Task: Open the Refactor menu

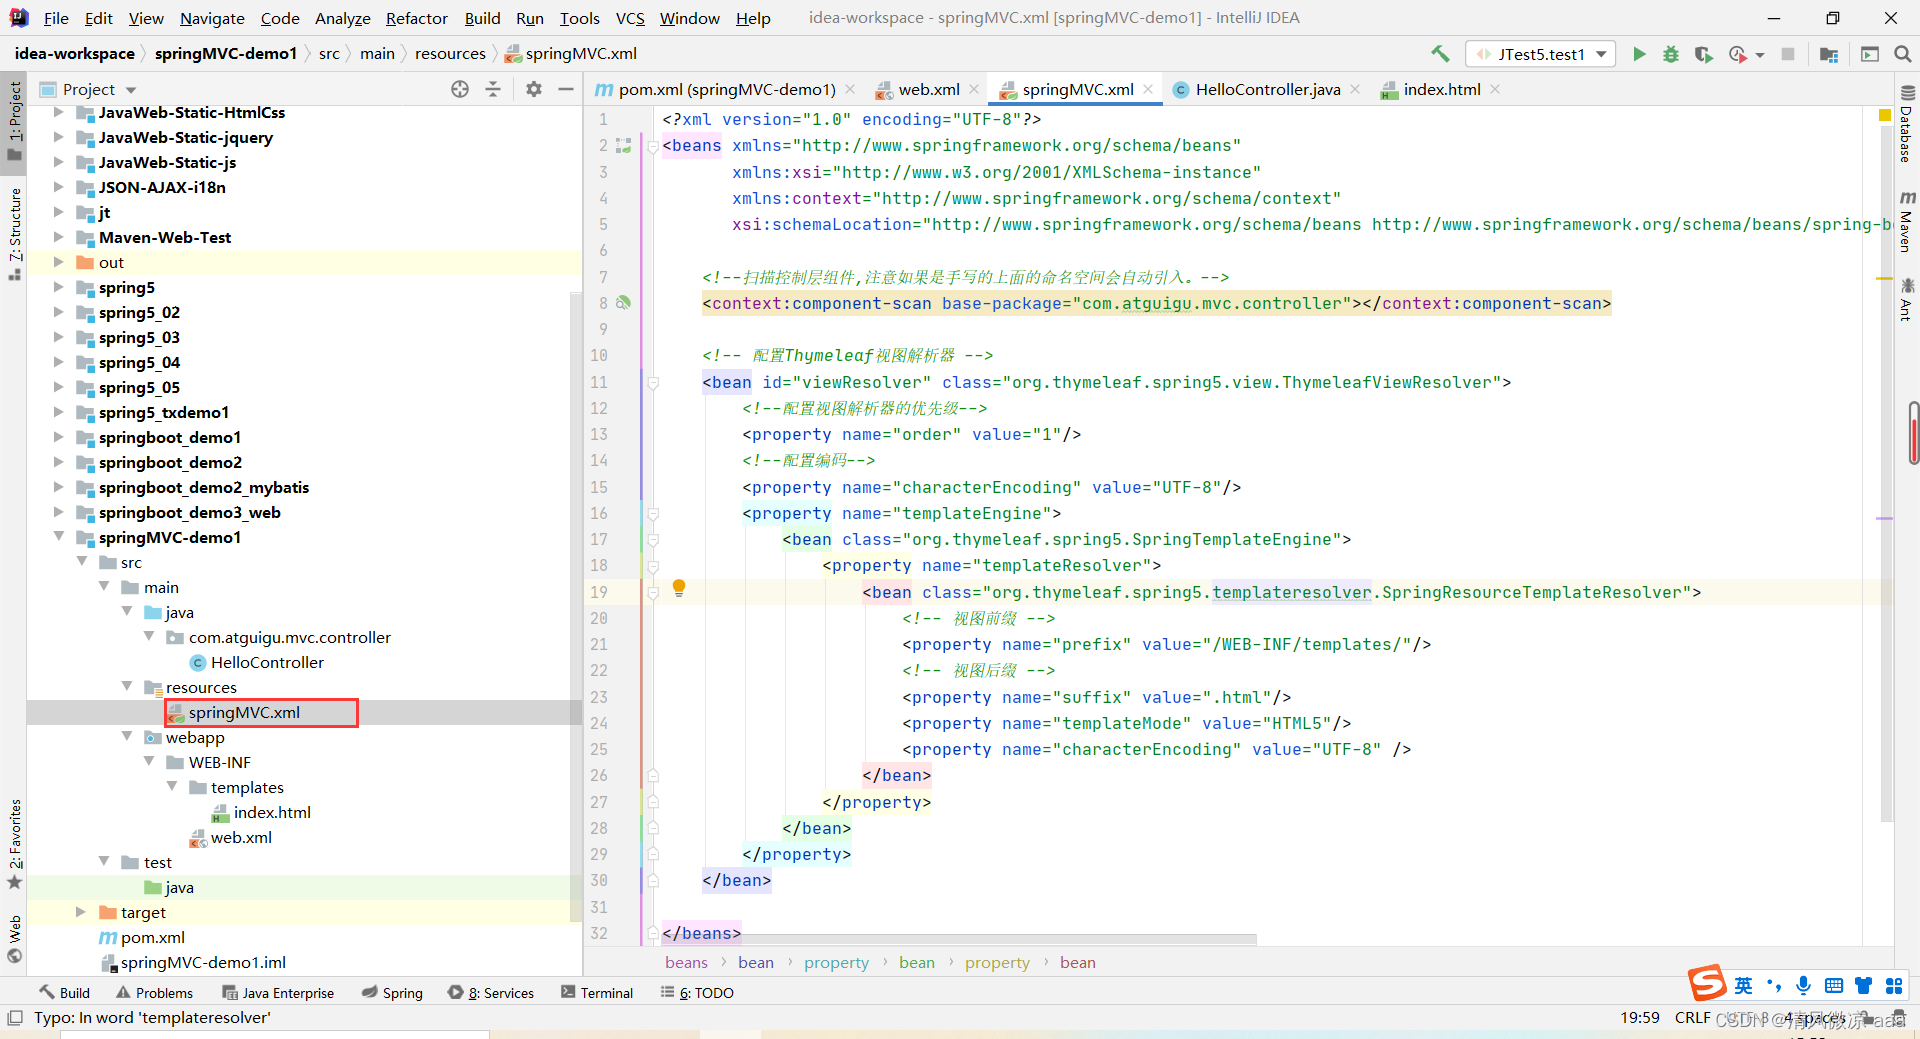Action: (417, 18)
